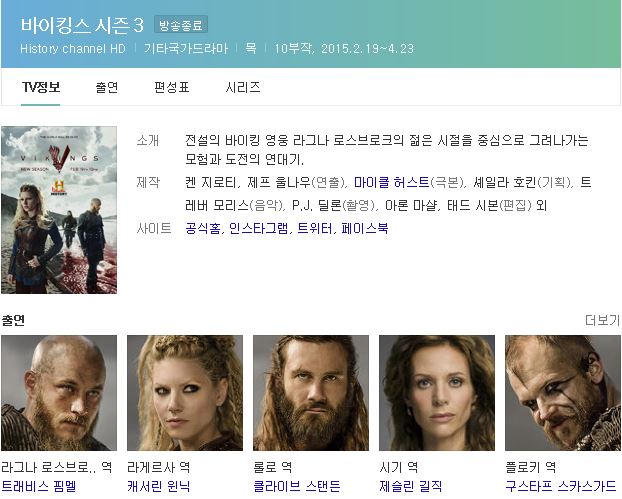Open the 출연 tab
The image size is (622, 499).
tap(107, 87)
